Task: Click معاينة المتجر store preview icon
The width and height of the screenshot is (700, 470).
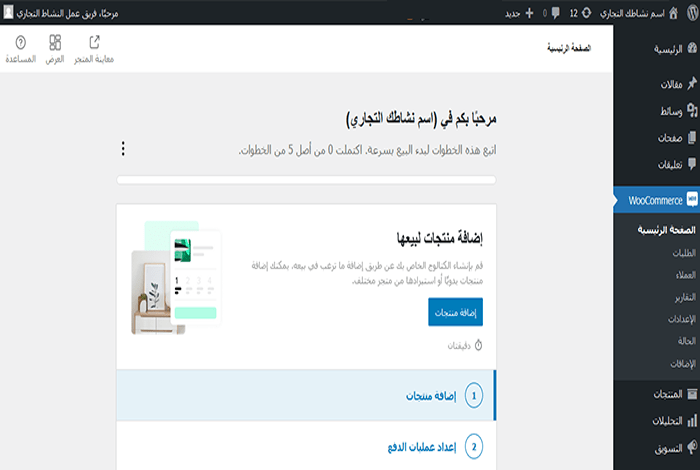Action: point(94,42)
